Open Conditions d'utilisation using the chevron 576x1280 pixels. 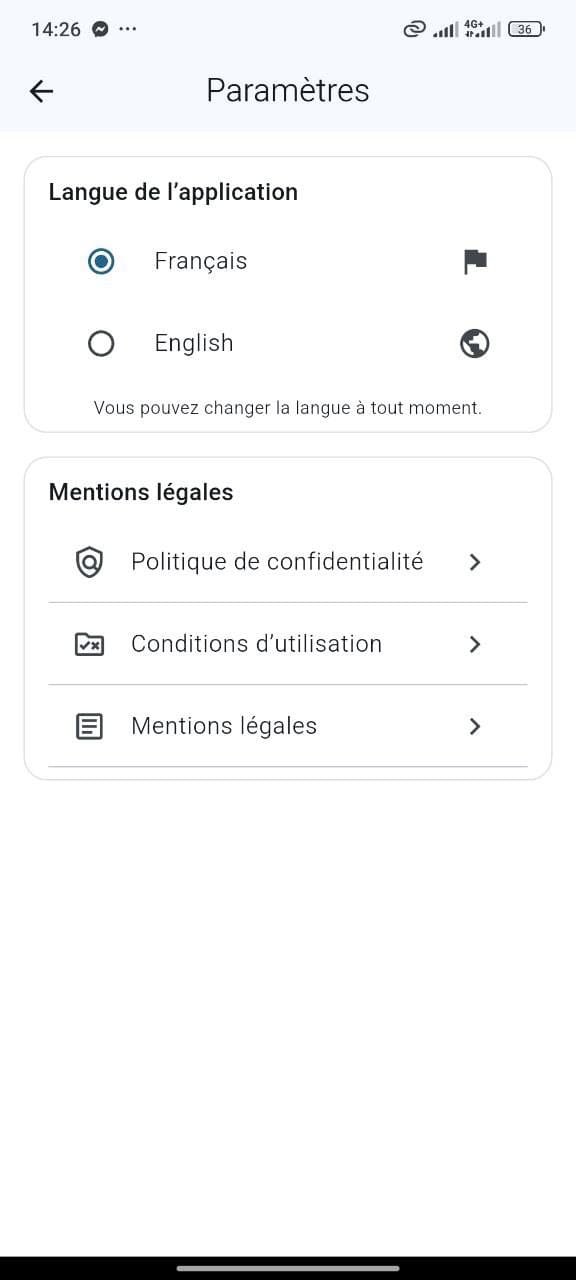(x=474, y=644)
